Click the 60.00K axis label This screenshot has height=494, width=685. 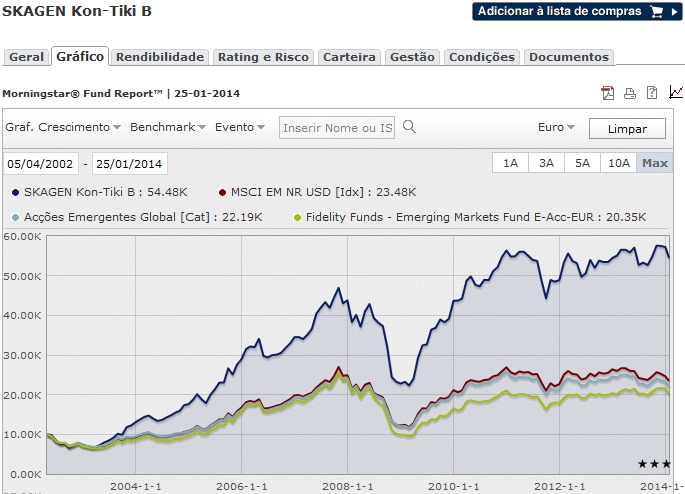tap(22, 237)
